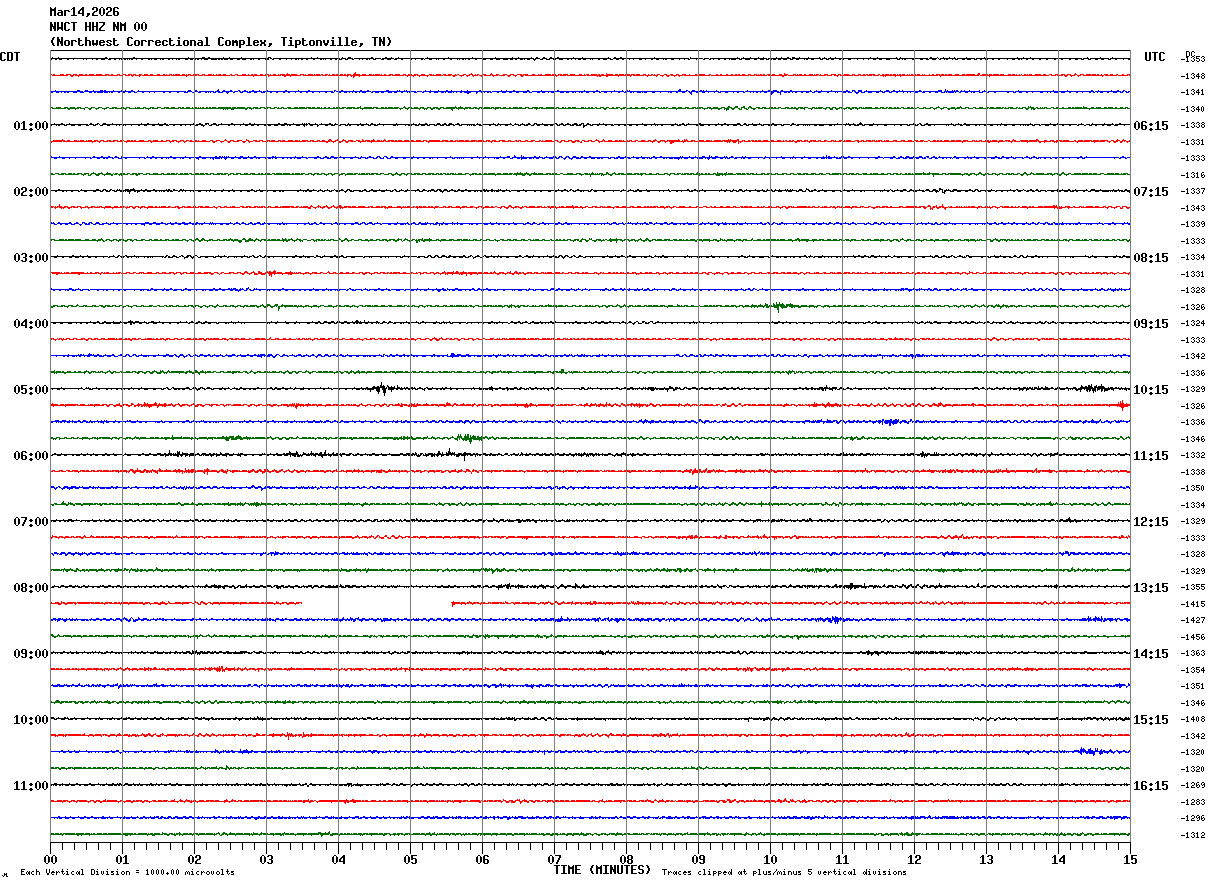Select the -1269 DC offset value
The width and height of the screenshot is (1210, 886).
[x=1193, y=786]
